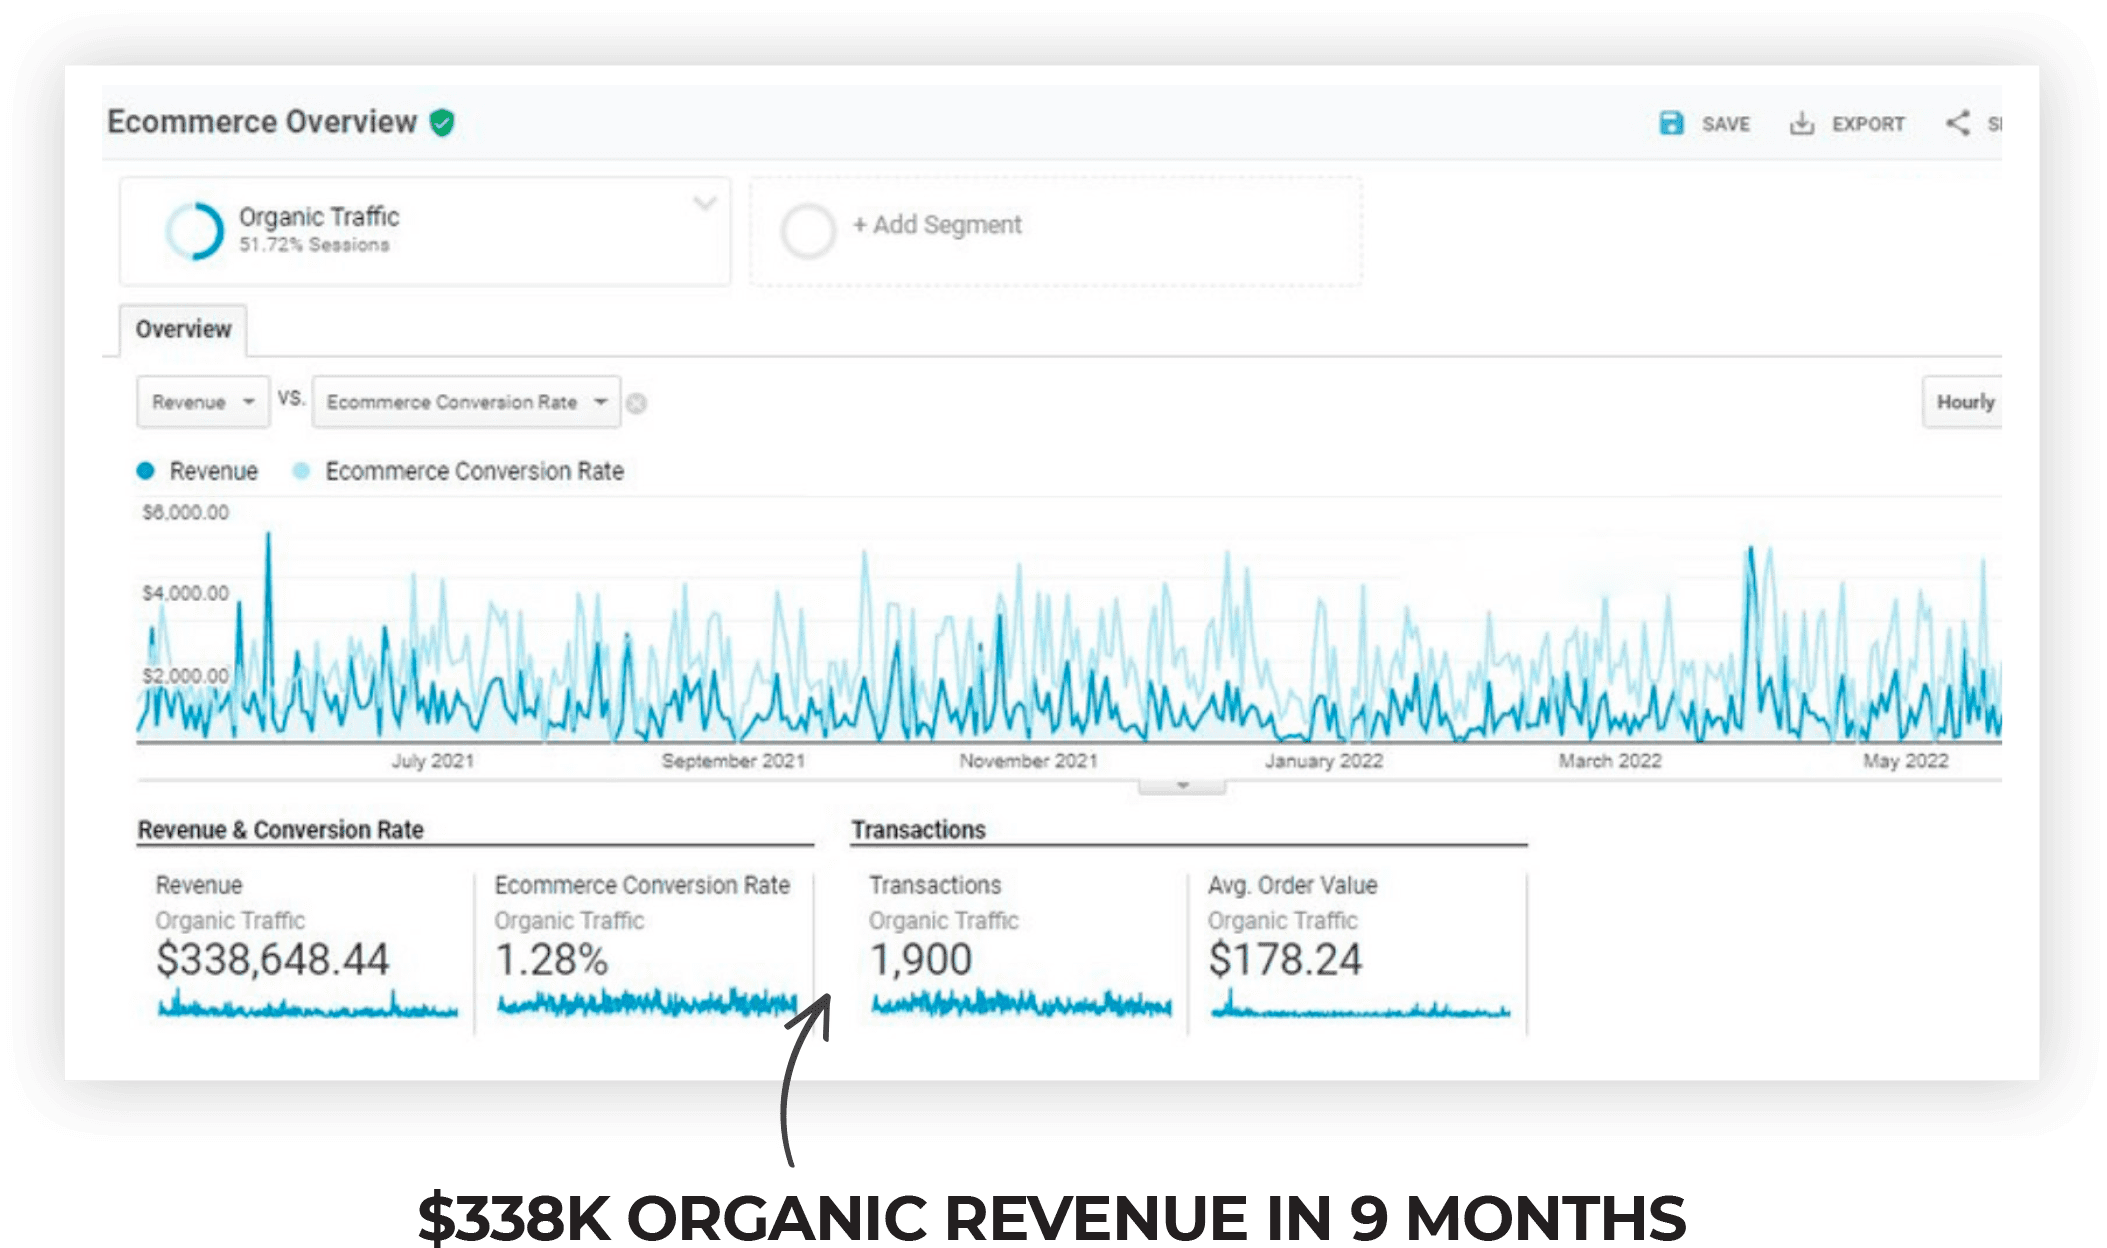Click the 1,900 transactions value
2107x1248 pixels.
pos(920,959)
